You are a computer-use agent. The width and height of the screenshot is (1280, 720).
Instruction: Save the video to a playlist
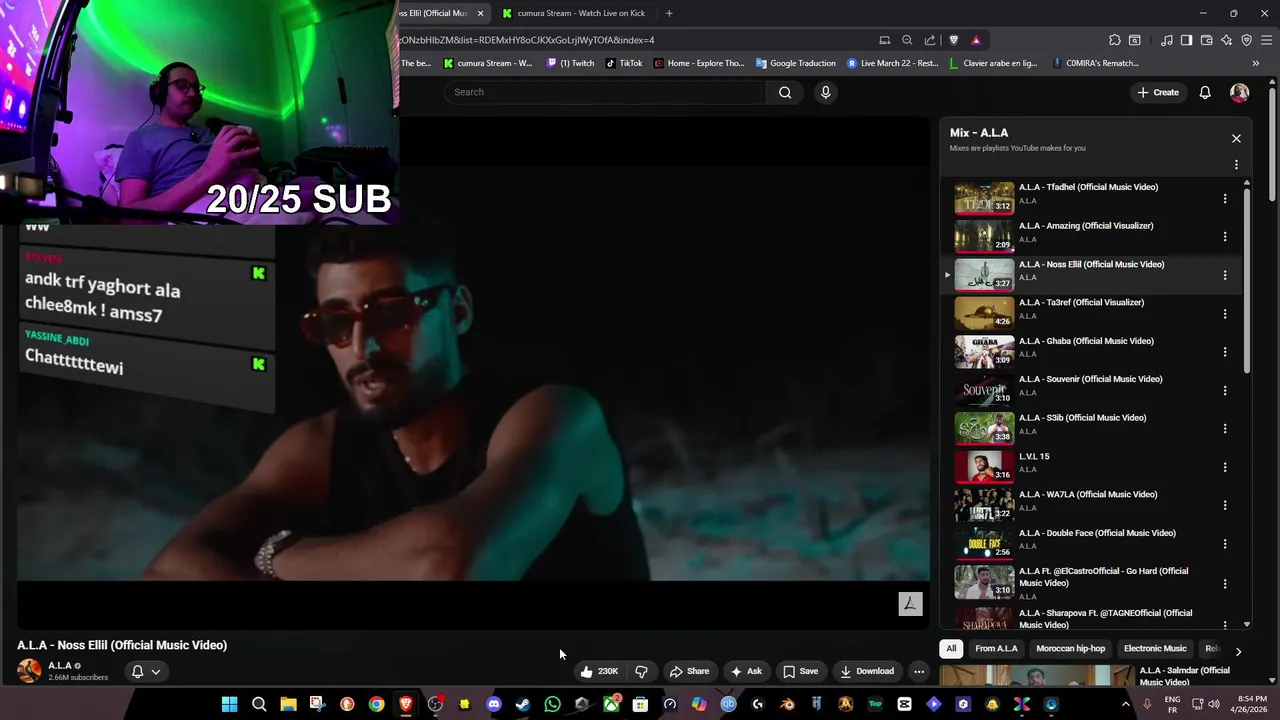800,671
